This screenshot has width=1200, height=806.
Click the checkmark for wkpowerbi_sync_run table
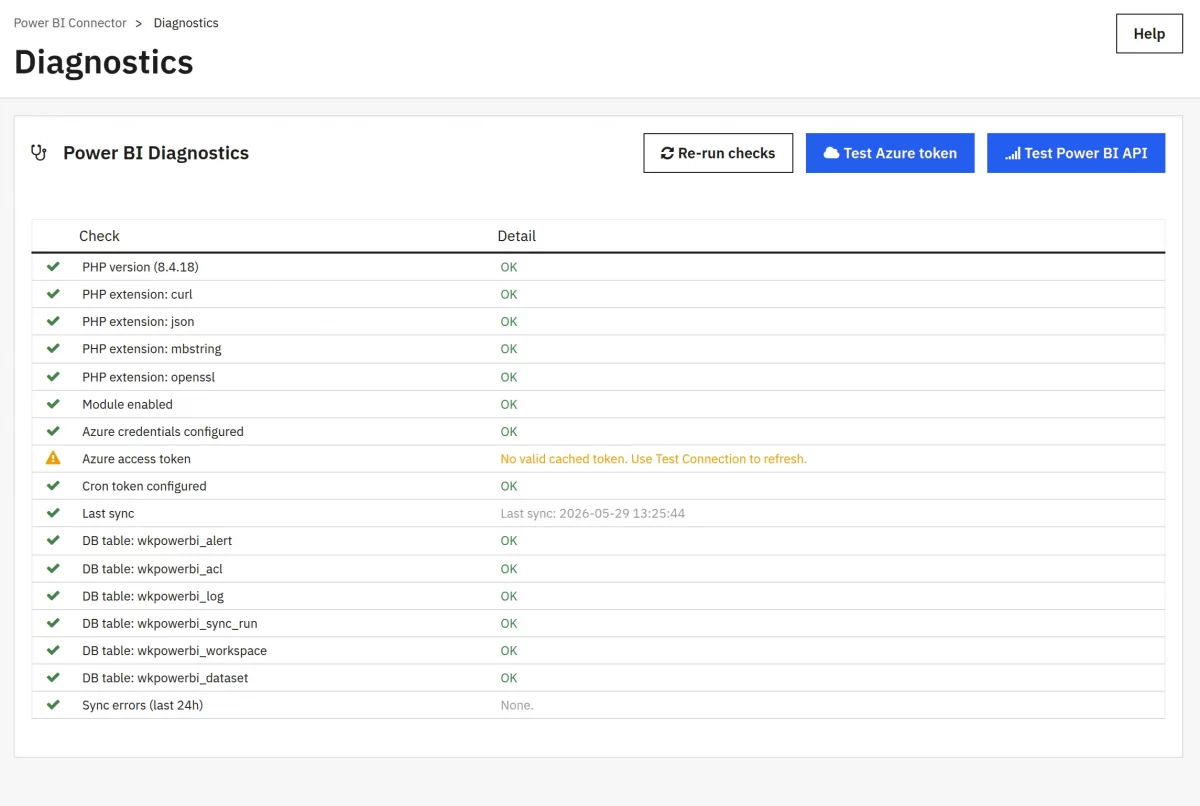(x=53, y=623)
